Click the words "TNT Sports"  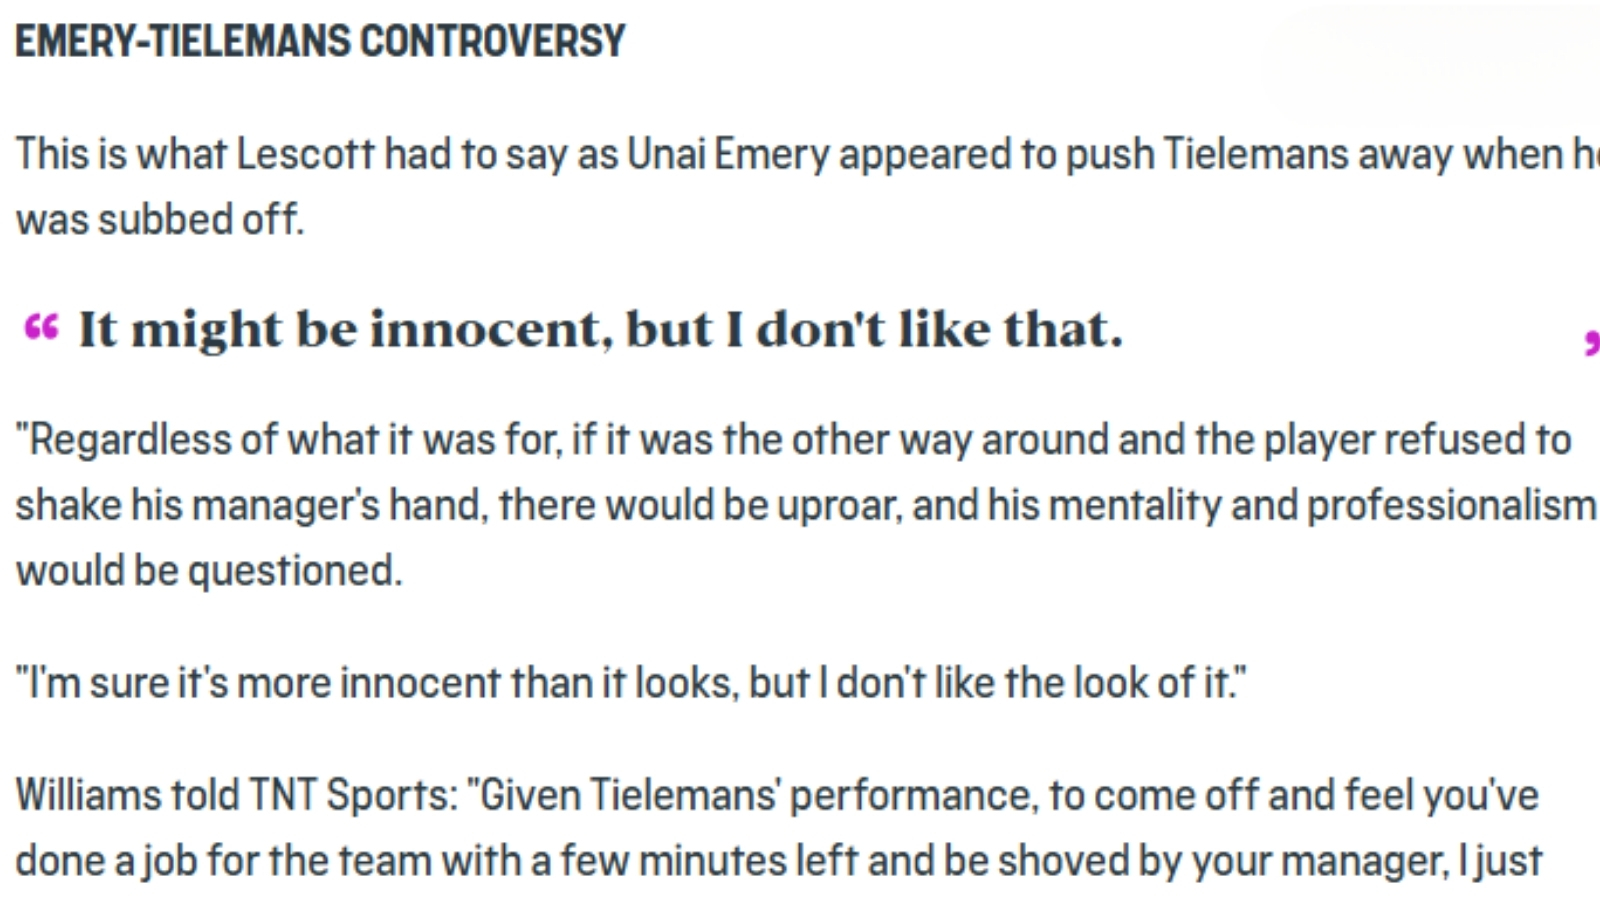pos(353,796)
